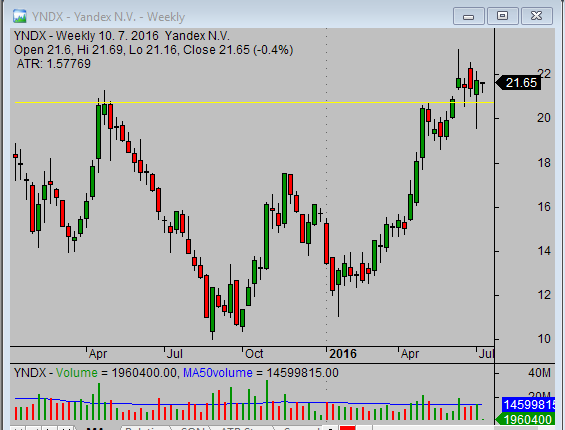Click the black 21.65 last price label
The width and height of the screenshot is (565, 430).
coord(518,83)
